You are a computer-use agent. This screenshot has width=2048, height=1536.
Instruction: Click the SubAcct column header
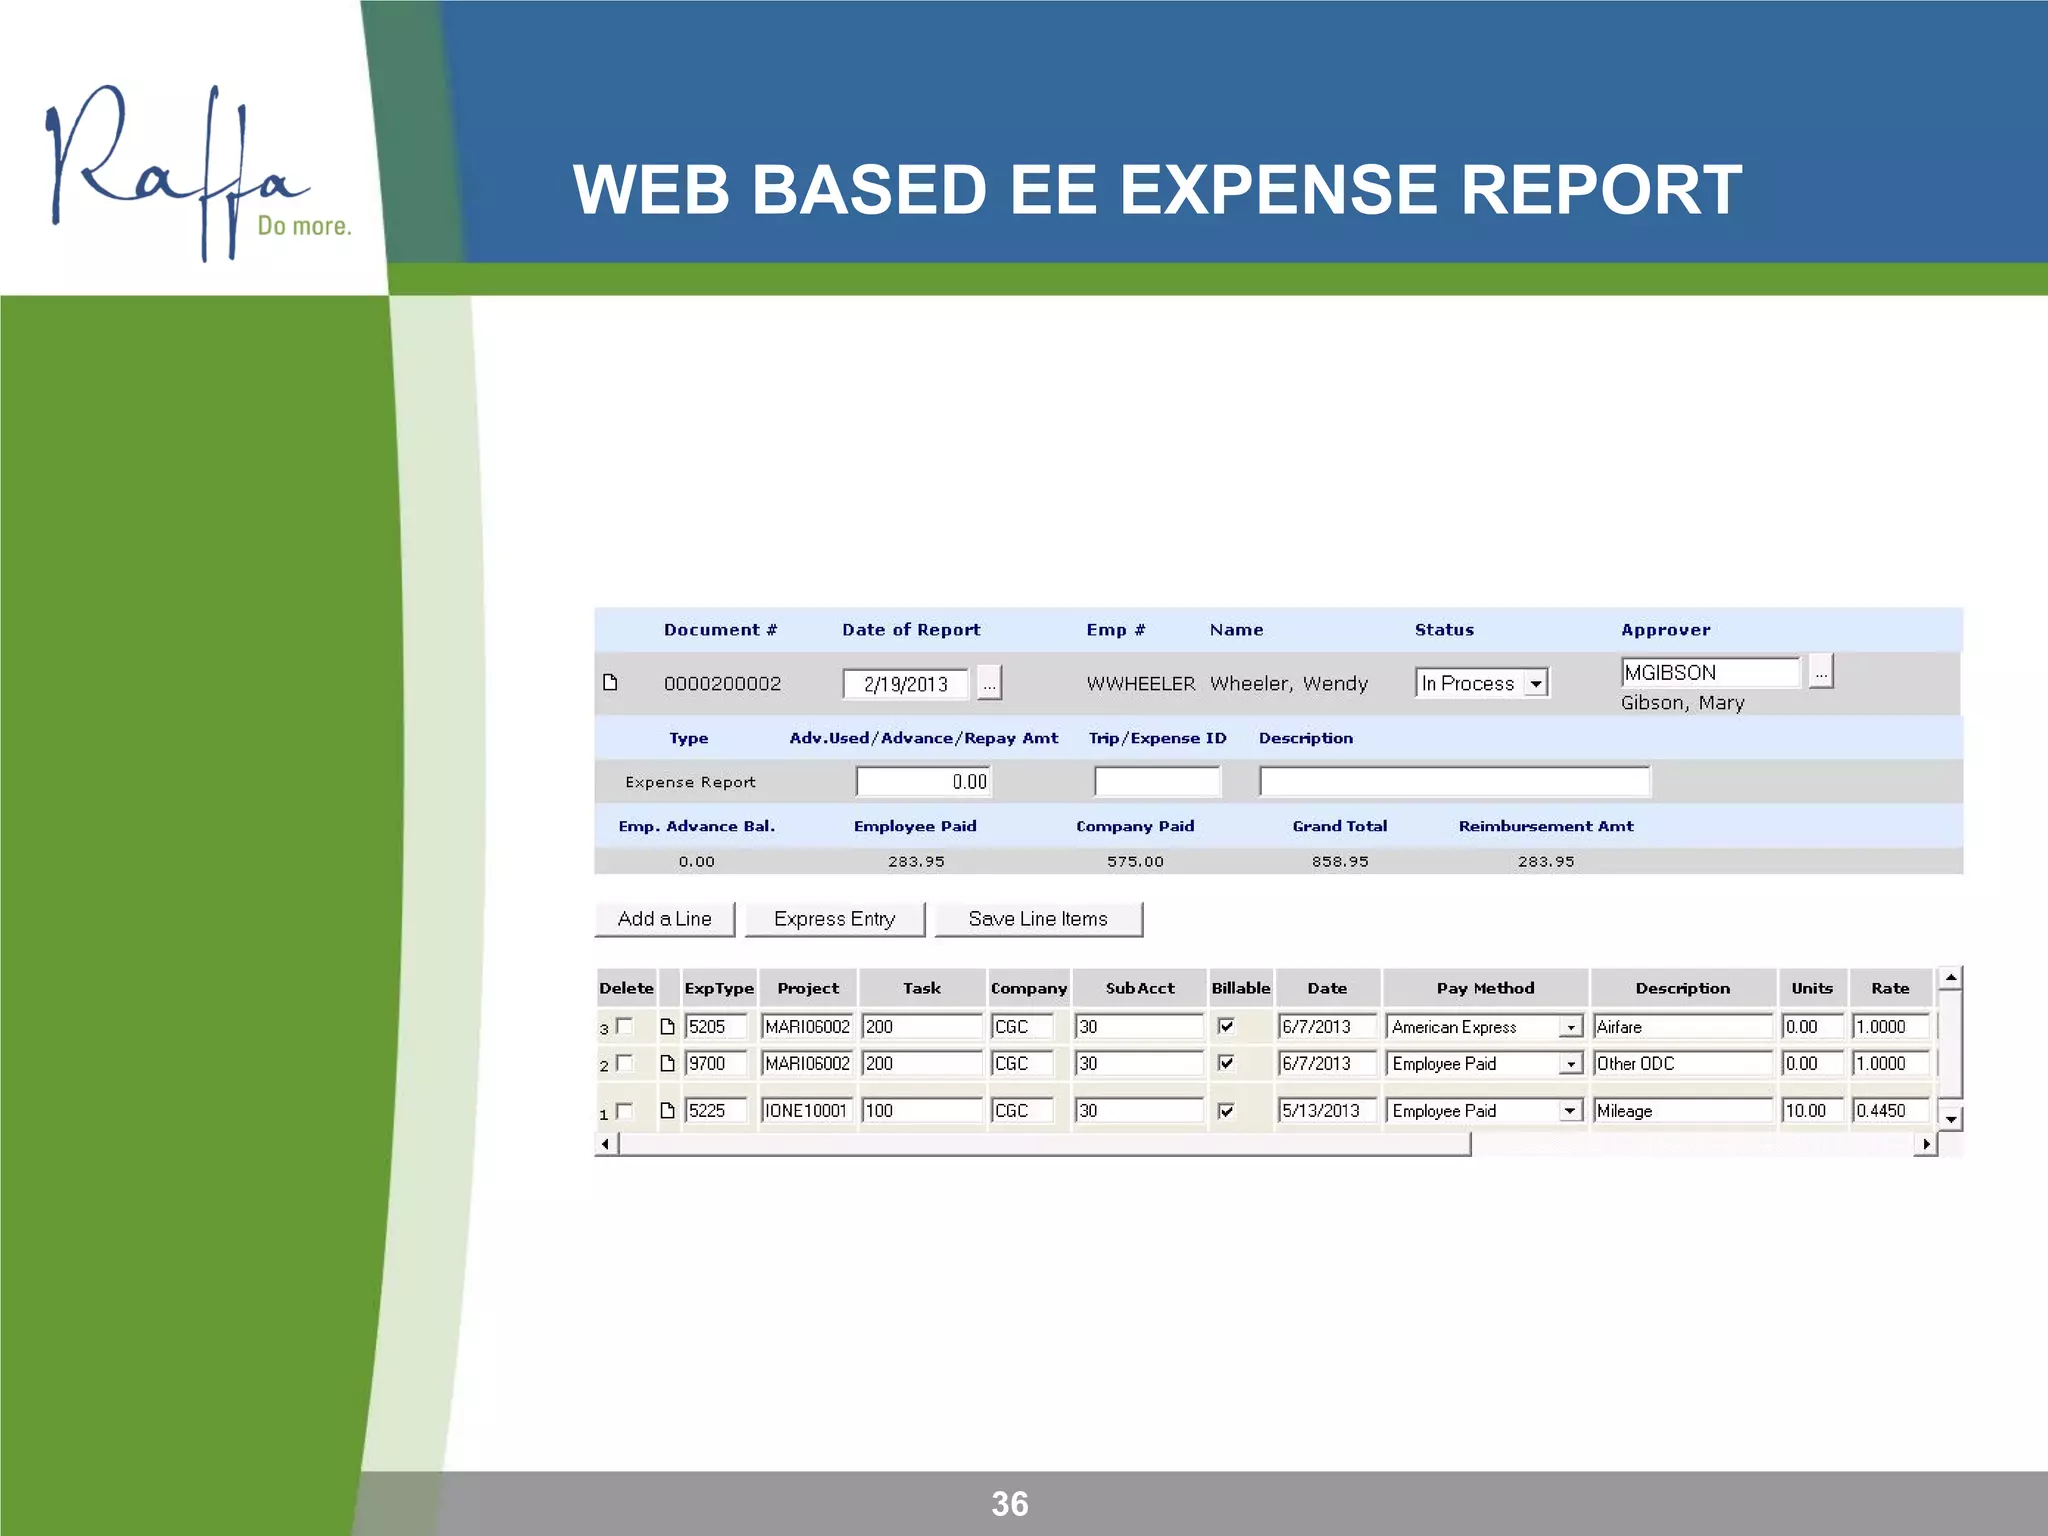click(x=1140, y=988)
